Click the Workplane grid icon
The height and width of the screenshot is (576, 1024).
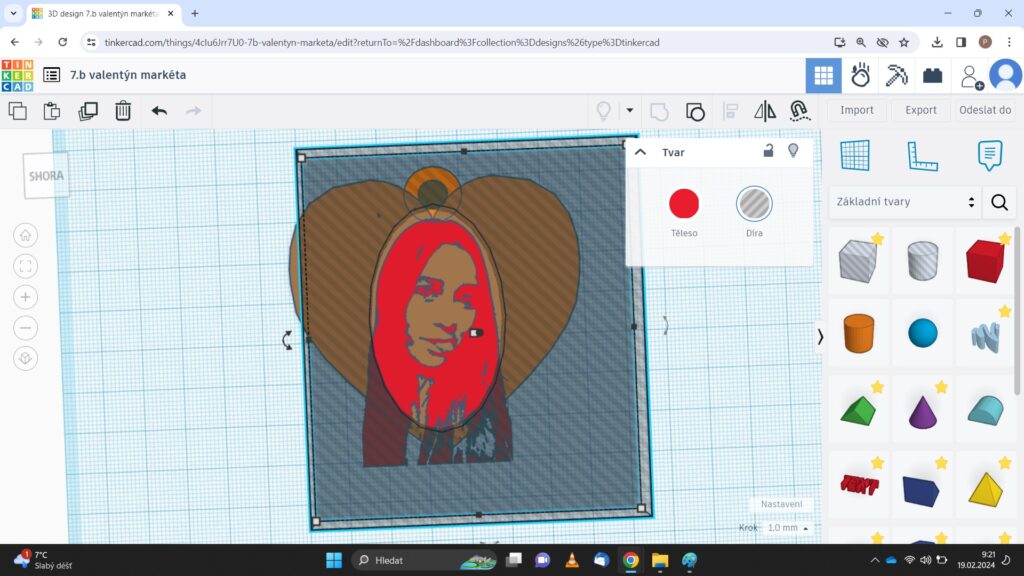pyautogui.click(x=855, y=155)
